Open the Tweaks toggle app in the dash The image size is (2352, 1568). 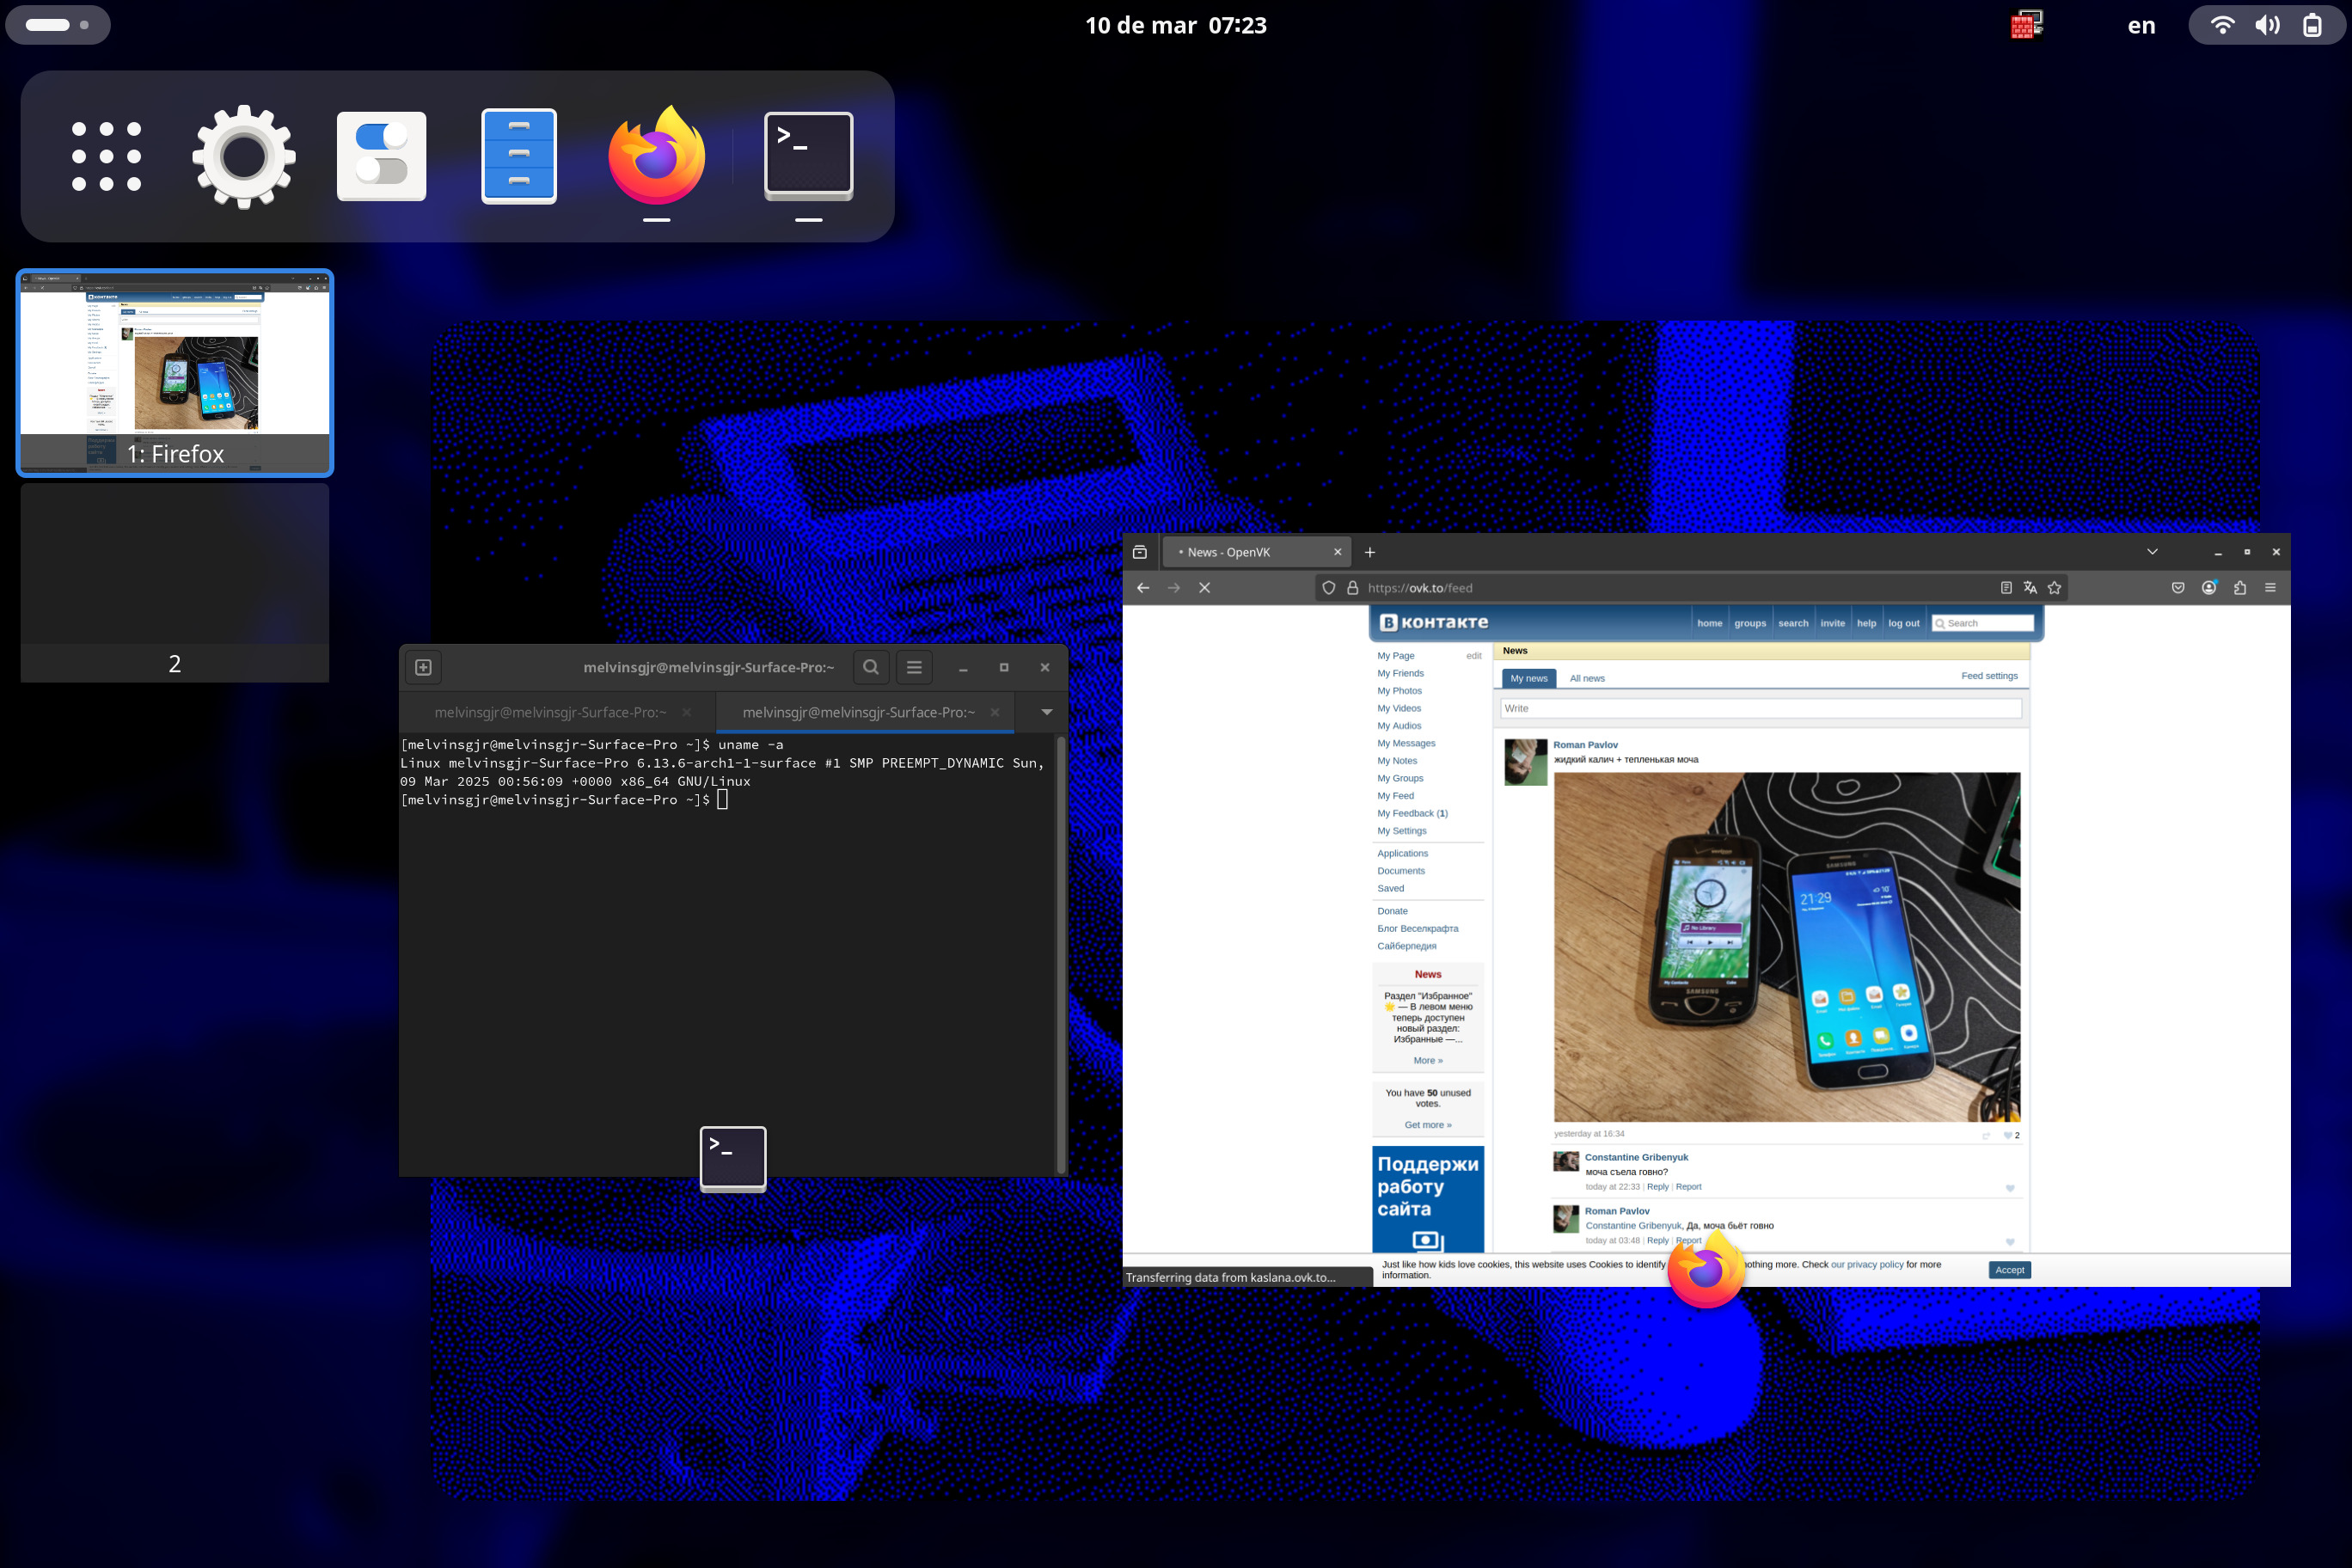pos(381,157)
